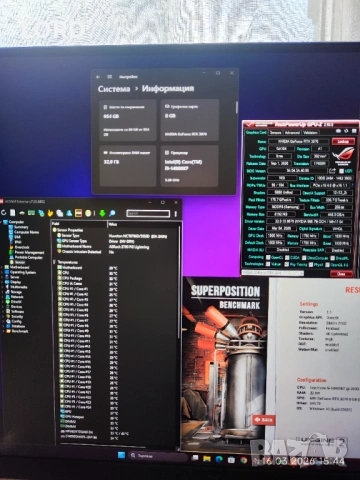
Task: Click the Close button in GPU-Z
Action: tap(341, 274)
